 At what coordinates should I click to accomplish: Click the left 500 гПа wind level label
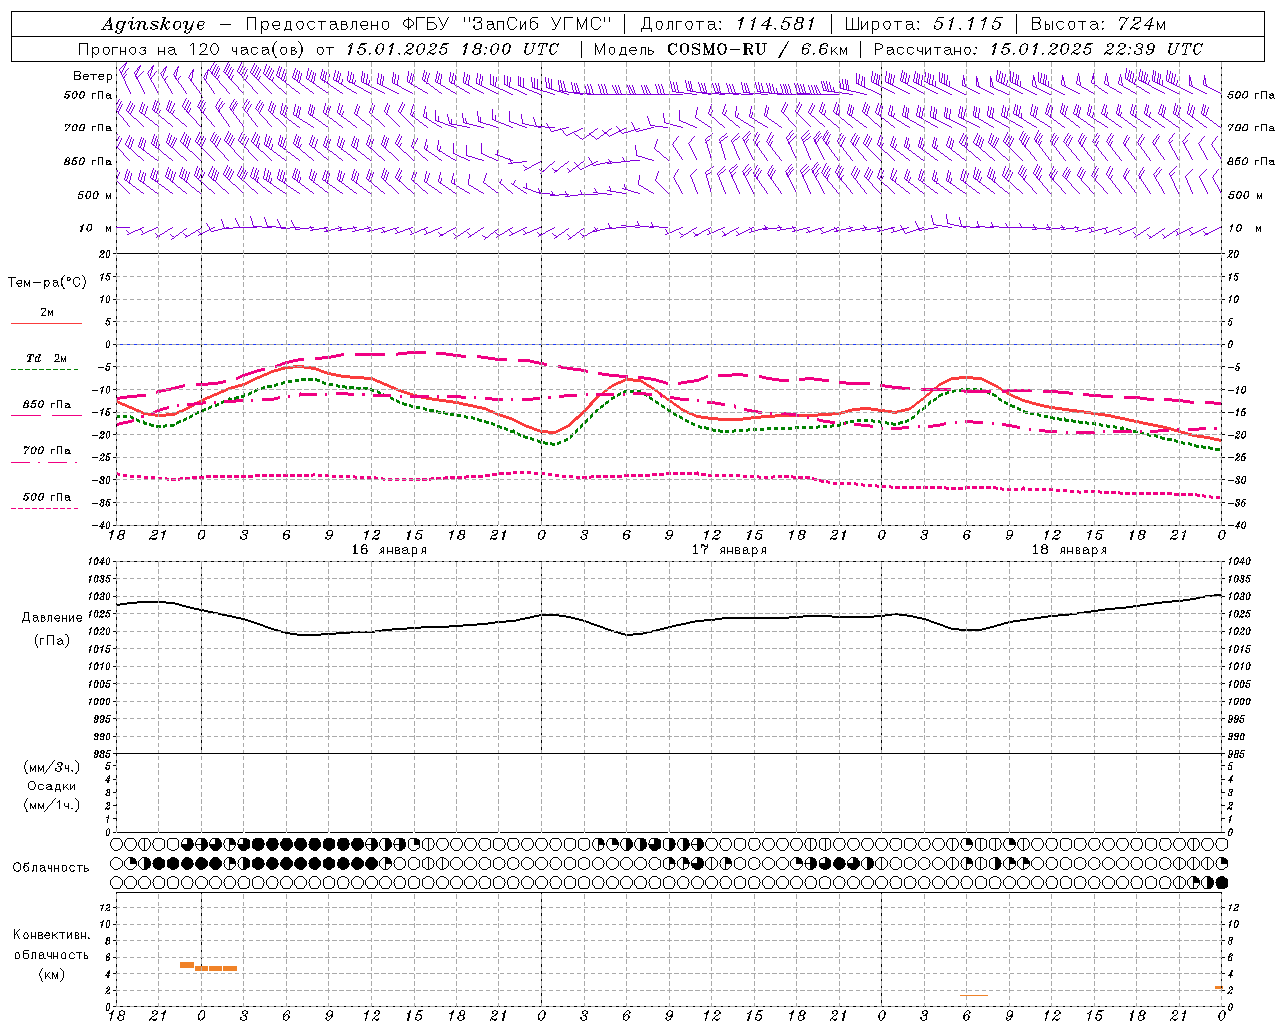(x=88, y=95)
